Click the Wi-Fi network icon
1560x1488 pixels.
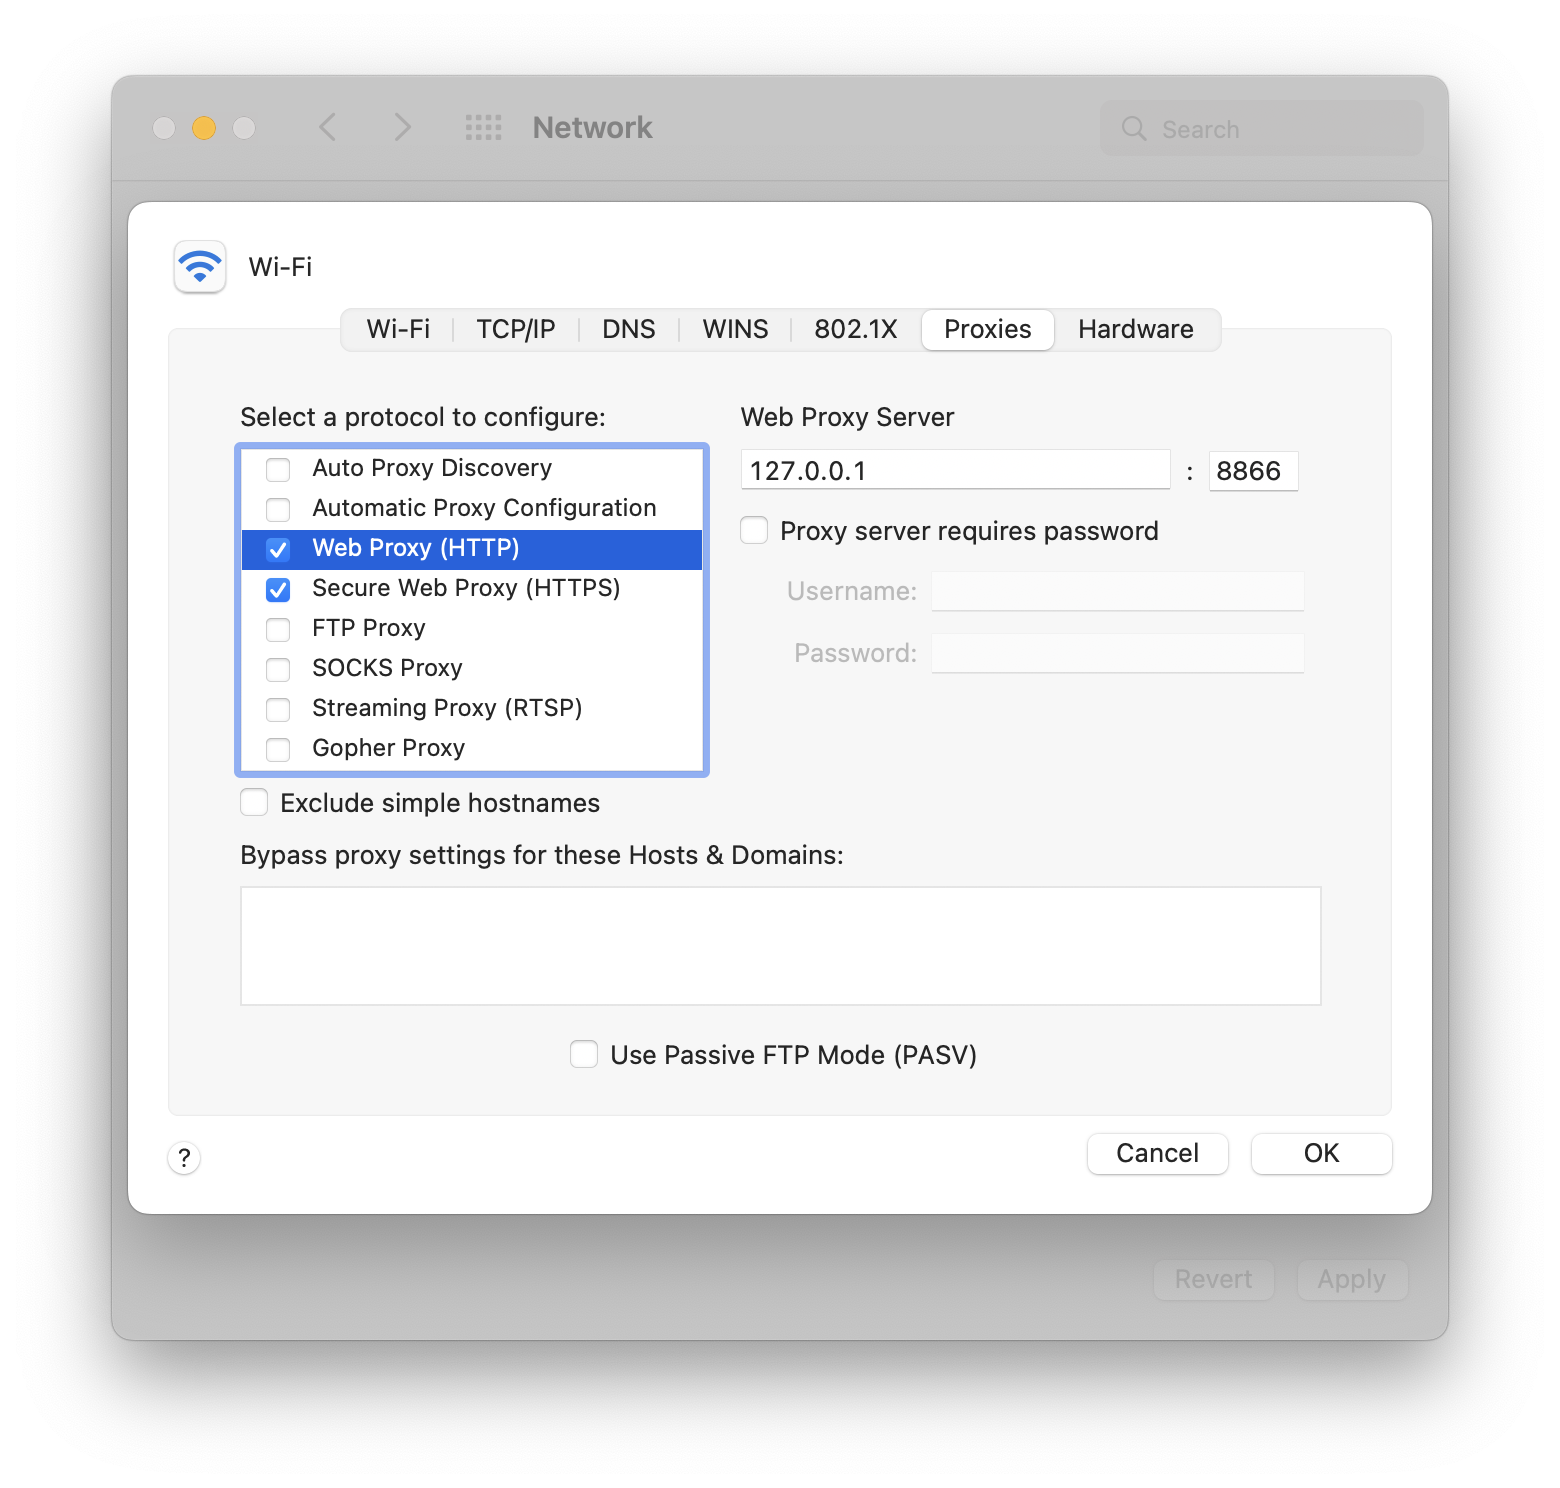[200, 266]
